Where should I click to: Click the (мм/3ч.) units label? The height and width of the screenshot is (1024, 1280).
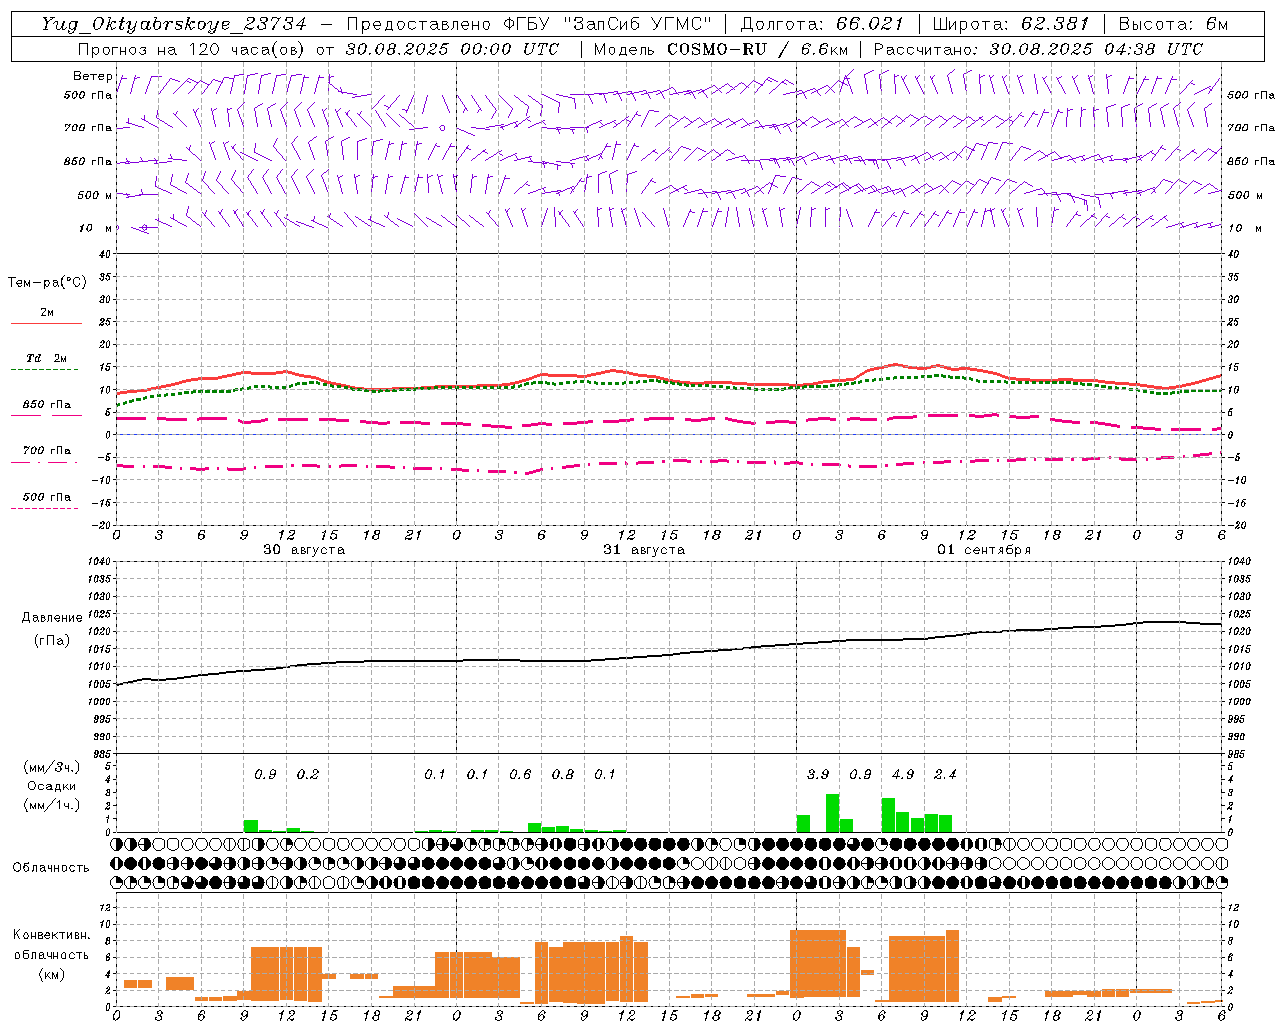coord(51,767)
